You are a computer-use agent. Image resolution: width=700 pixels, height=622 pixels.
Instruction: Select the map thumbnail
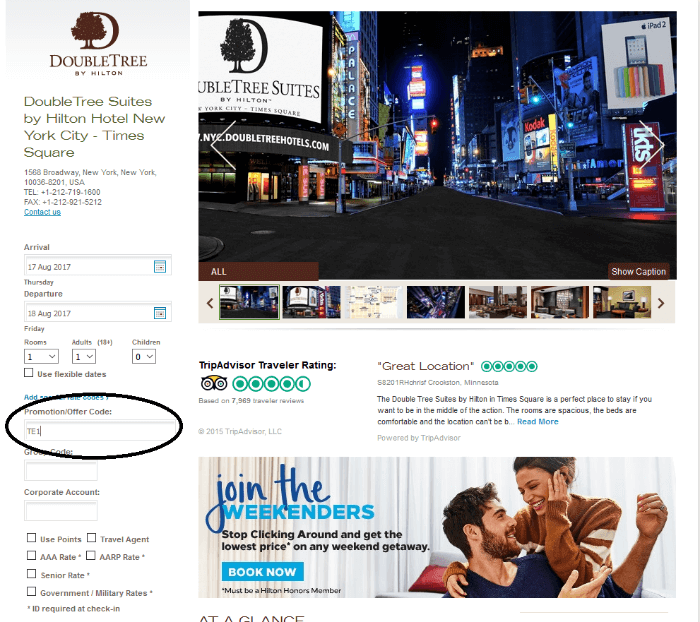(x=374, y=302)
